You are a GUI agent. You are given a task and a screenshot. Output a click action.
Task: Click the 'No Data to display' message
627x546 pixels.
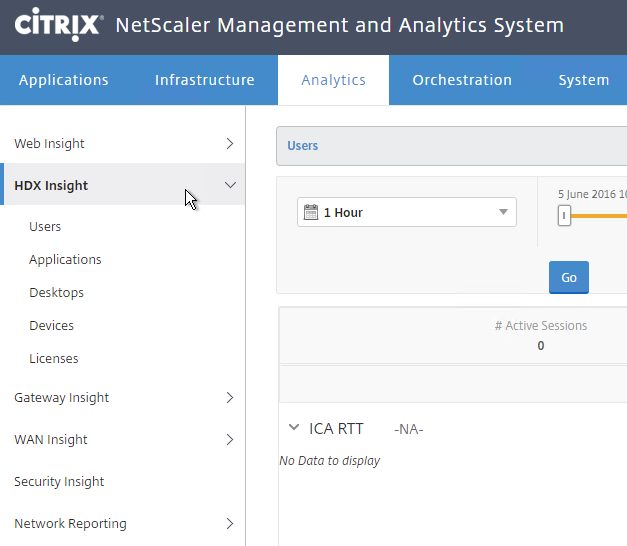click(329, 461)
